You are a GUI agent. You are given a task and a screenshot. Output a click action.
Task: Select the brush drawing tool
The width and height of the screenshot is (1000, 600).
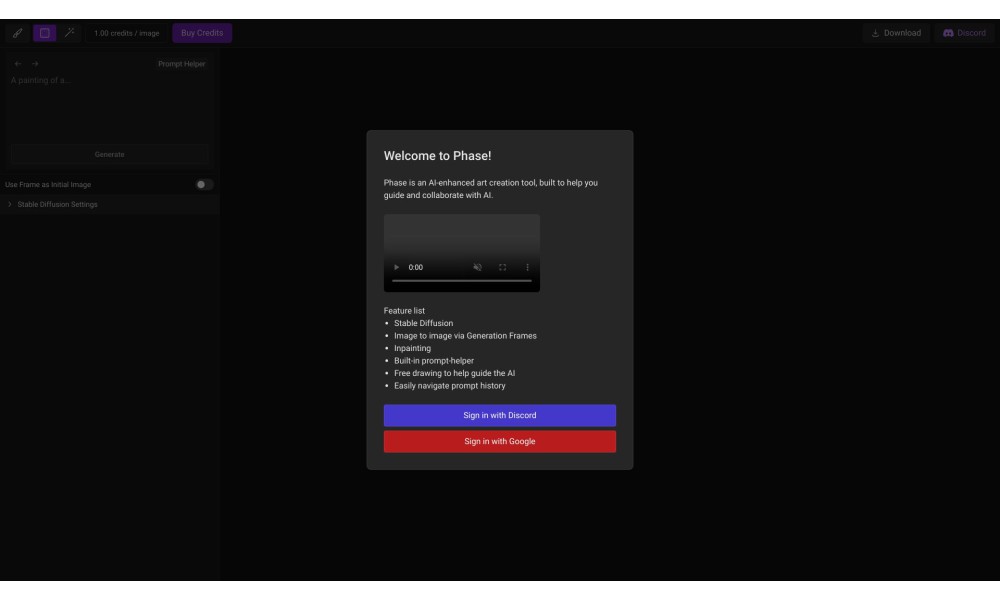(18, 33)
